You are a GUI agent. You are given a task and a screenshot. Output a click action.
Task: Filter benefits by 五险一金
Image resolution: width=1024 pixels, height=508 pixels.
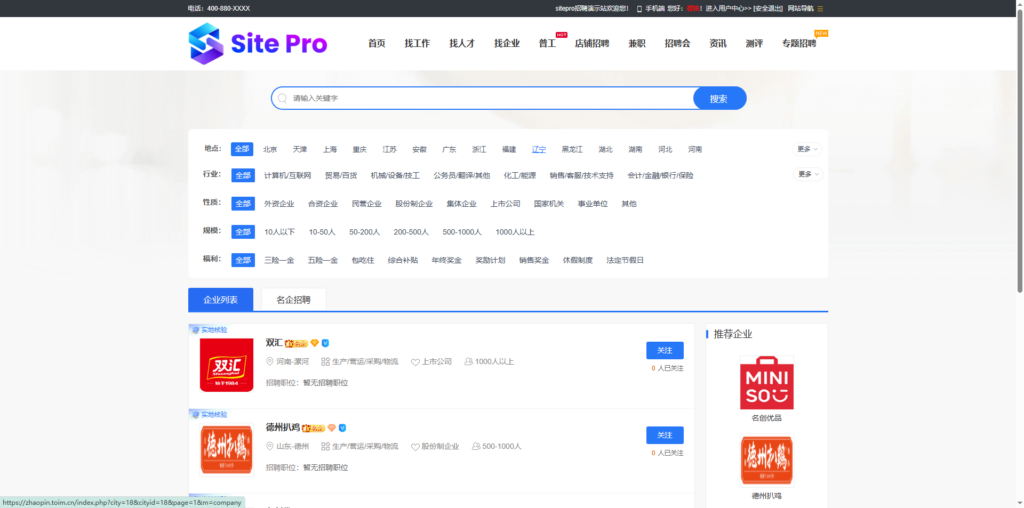323,260
